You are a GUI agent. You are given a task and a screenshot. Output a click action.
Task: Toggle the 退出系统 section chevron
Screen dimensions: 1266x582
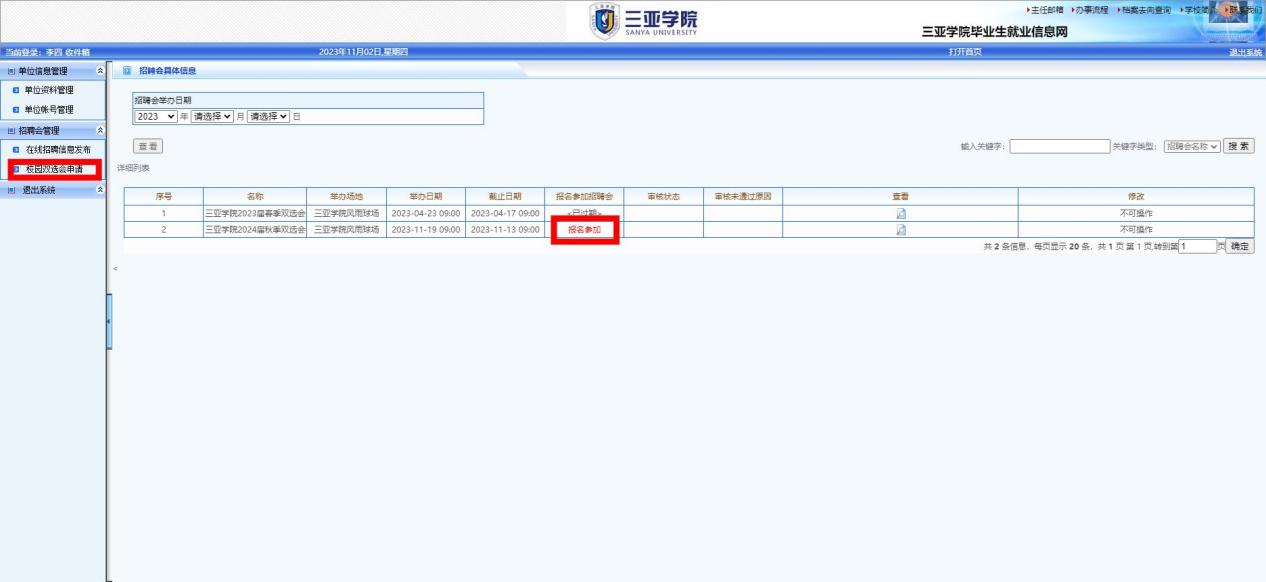[98, 189]
